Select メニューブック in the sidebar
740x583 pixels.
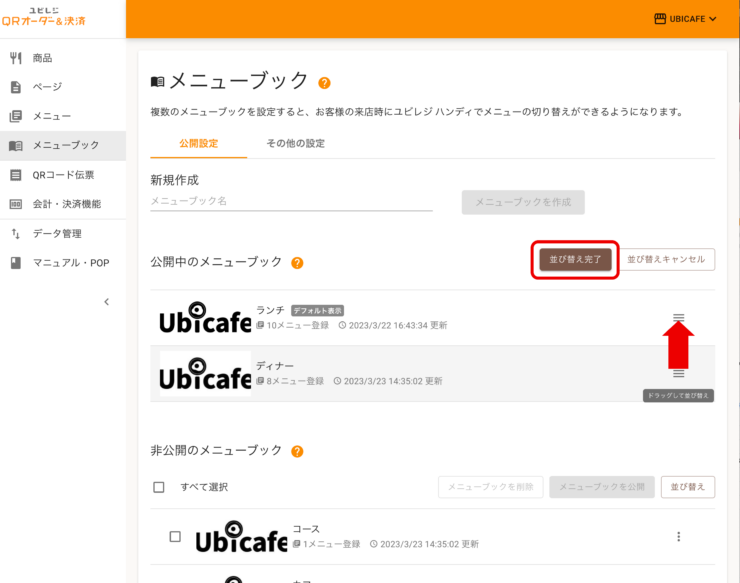tap(63, 145)
